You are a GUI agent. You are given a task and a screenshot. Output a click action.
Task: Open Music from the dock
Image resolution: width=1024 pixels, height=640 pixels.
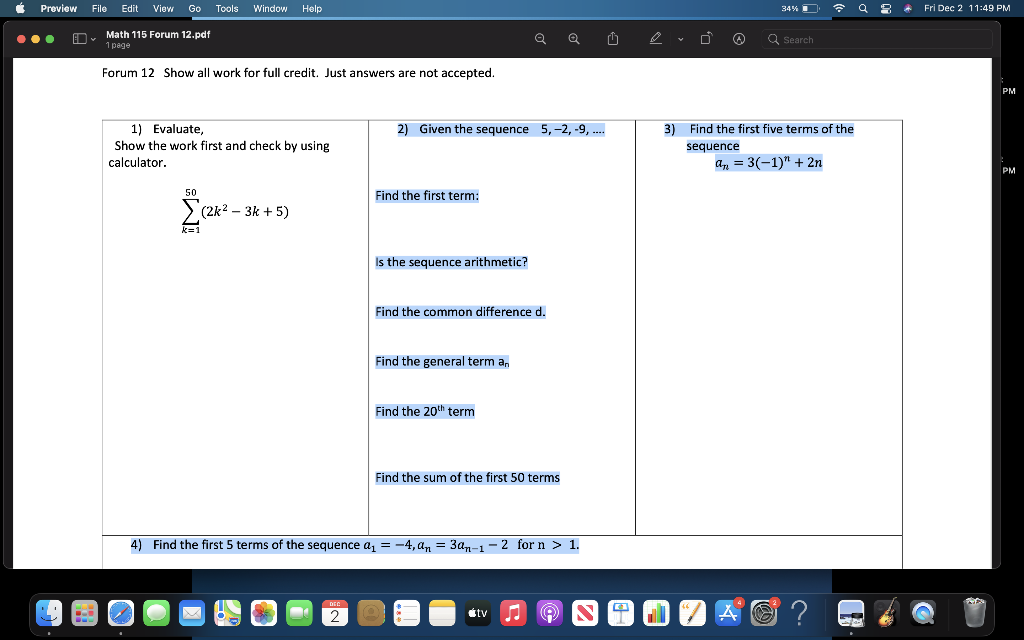click(513, 613)
